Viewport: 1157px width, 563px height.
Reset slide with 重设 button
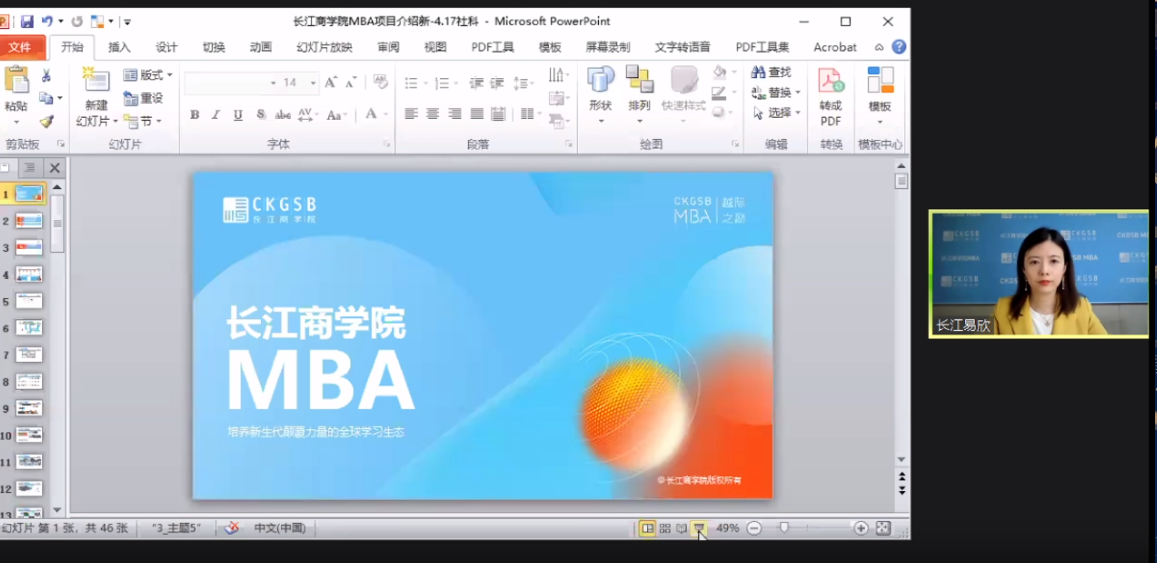pos(143,98)
